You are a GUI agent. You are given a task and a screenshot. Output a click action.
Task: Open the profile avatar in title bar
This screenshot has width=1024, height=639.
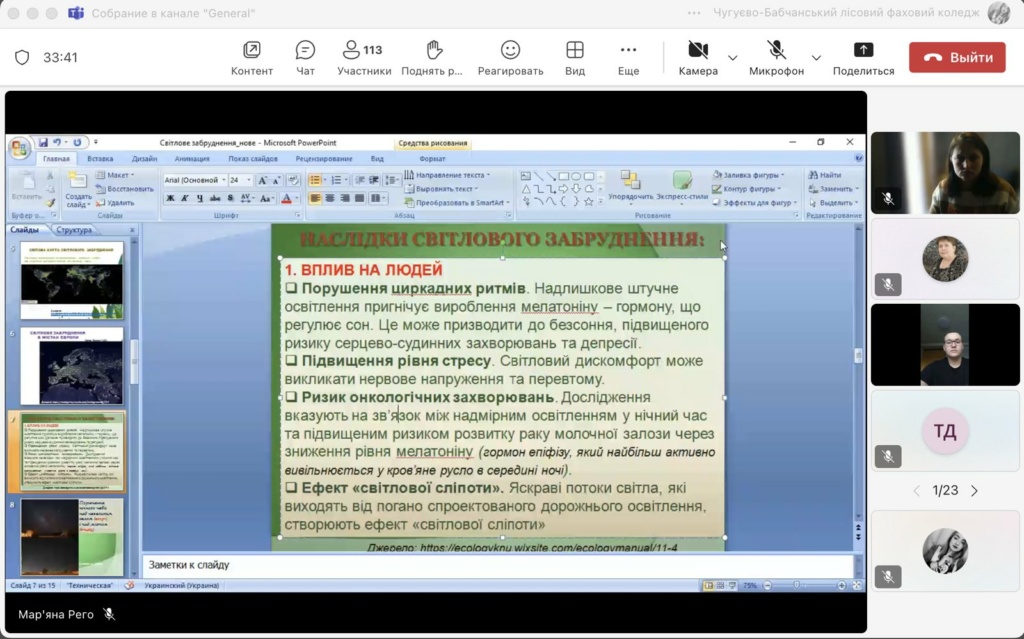pyautogui.click(x=998, y=13)
